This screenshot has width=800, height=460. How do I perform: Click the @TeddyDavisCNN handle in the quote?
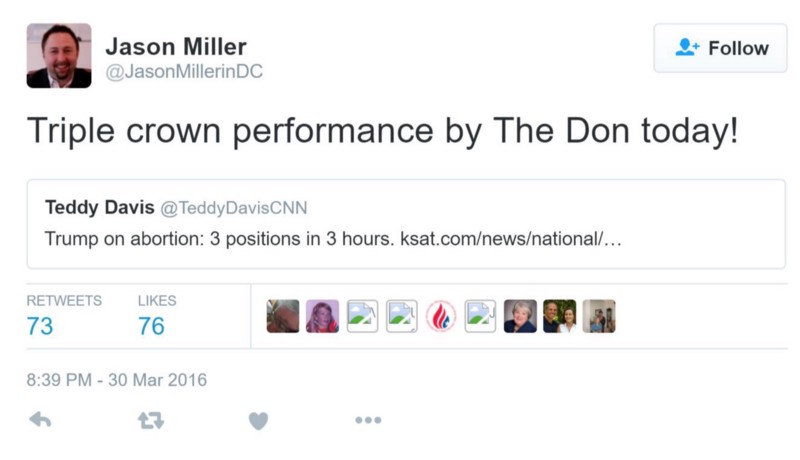coord(234,208)
